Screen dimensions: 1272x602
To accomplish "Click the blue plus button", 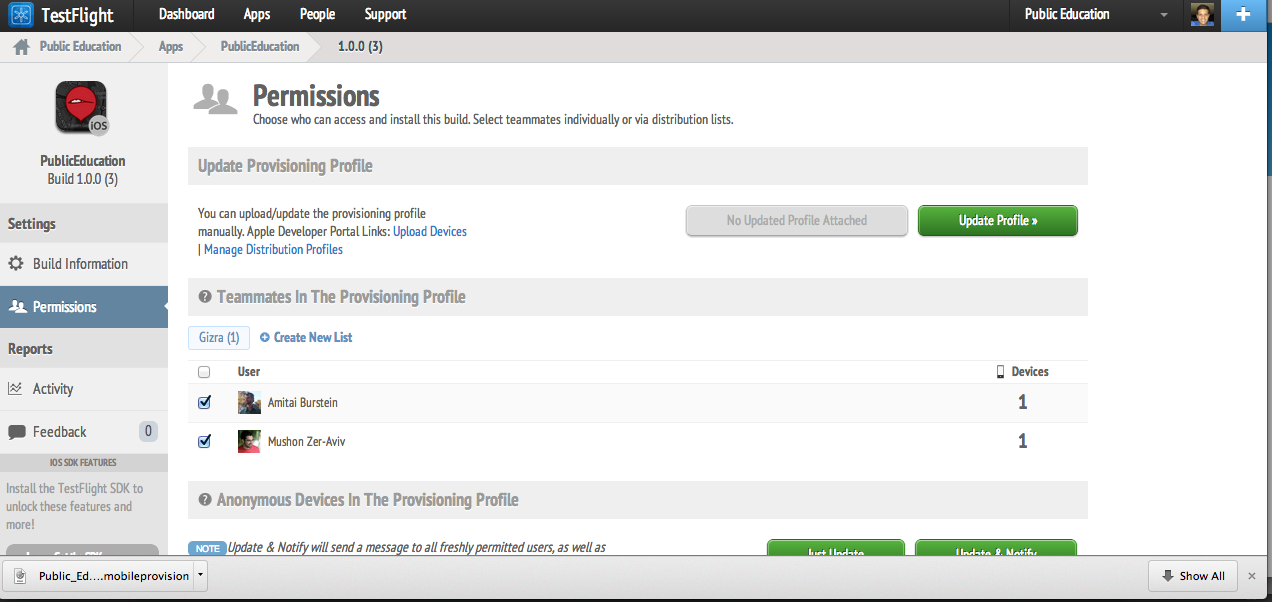I will (1243, 15).
